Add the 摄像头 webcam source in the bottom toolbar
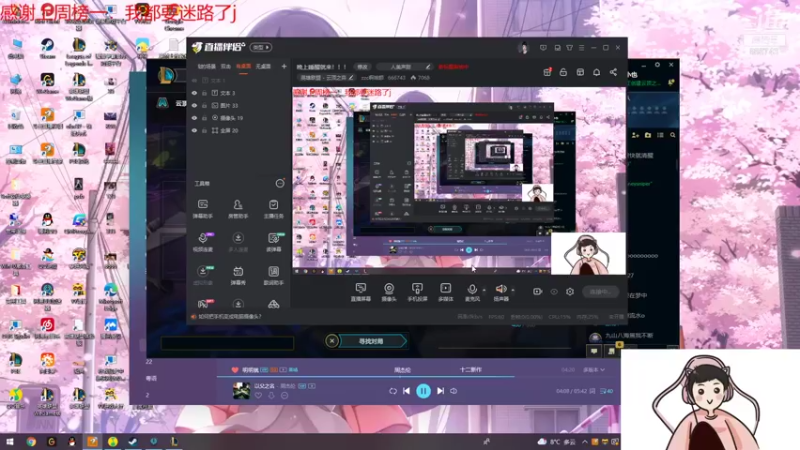800x450 pixels. [x=389, y=292]
